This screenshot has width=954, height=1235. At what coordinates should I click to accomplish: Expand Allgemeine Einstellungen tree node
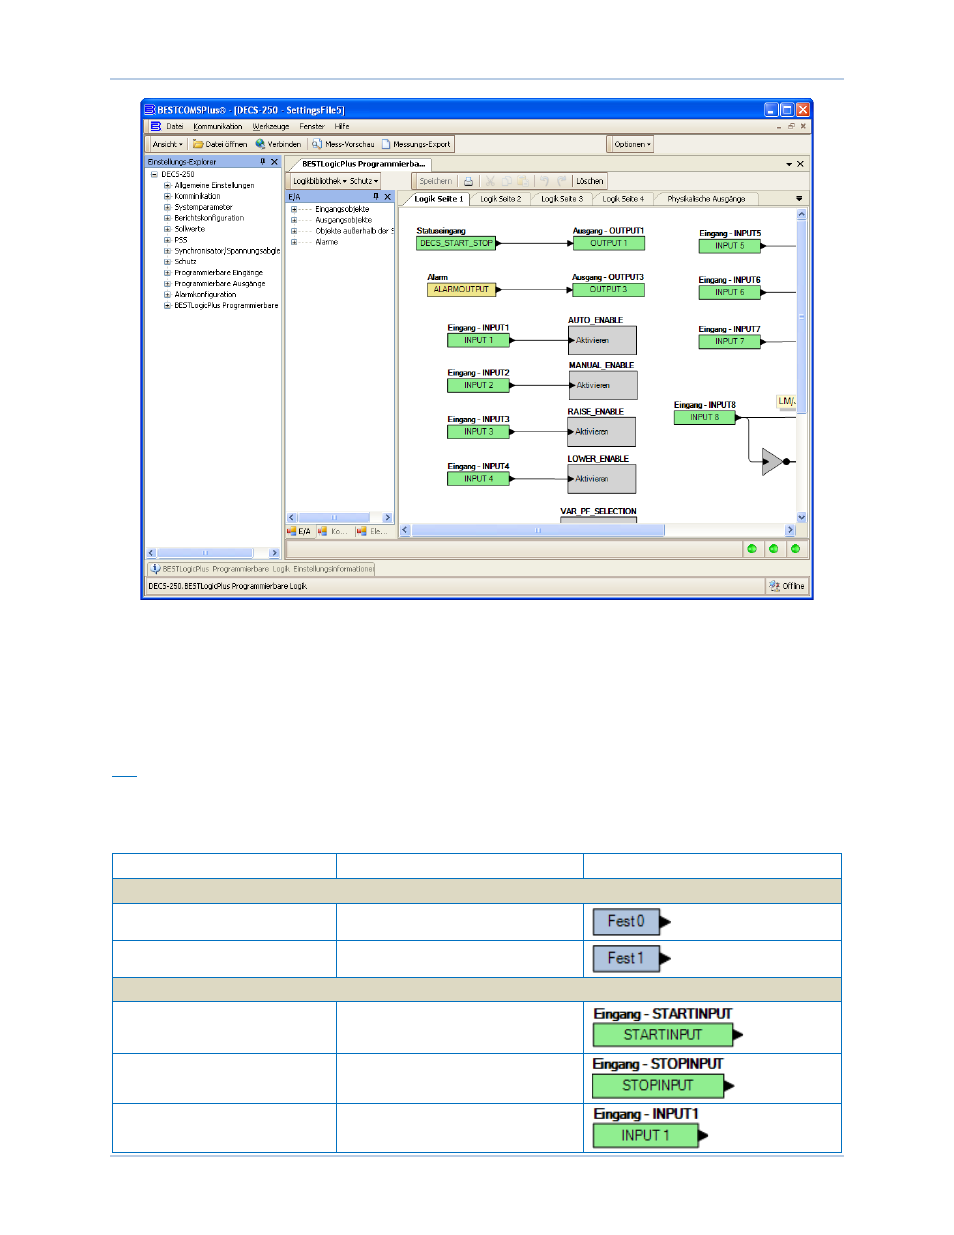coord(167,185)
